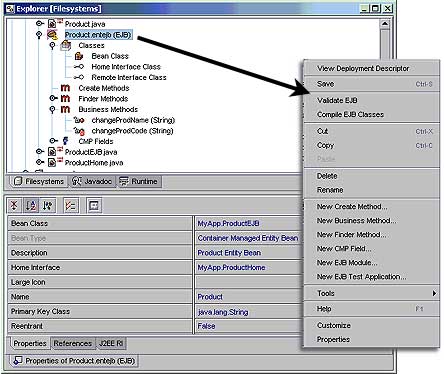The image size is (444, 374).
Task: Click the Create Methods red m icon
Action: (65, 88)
